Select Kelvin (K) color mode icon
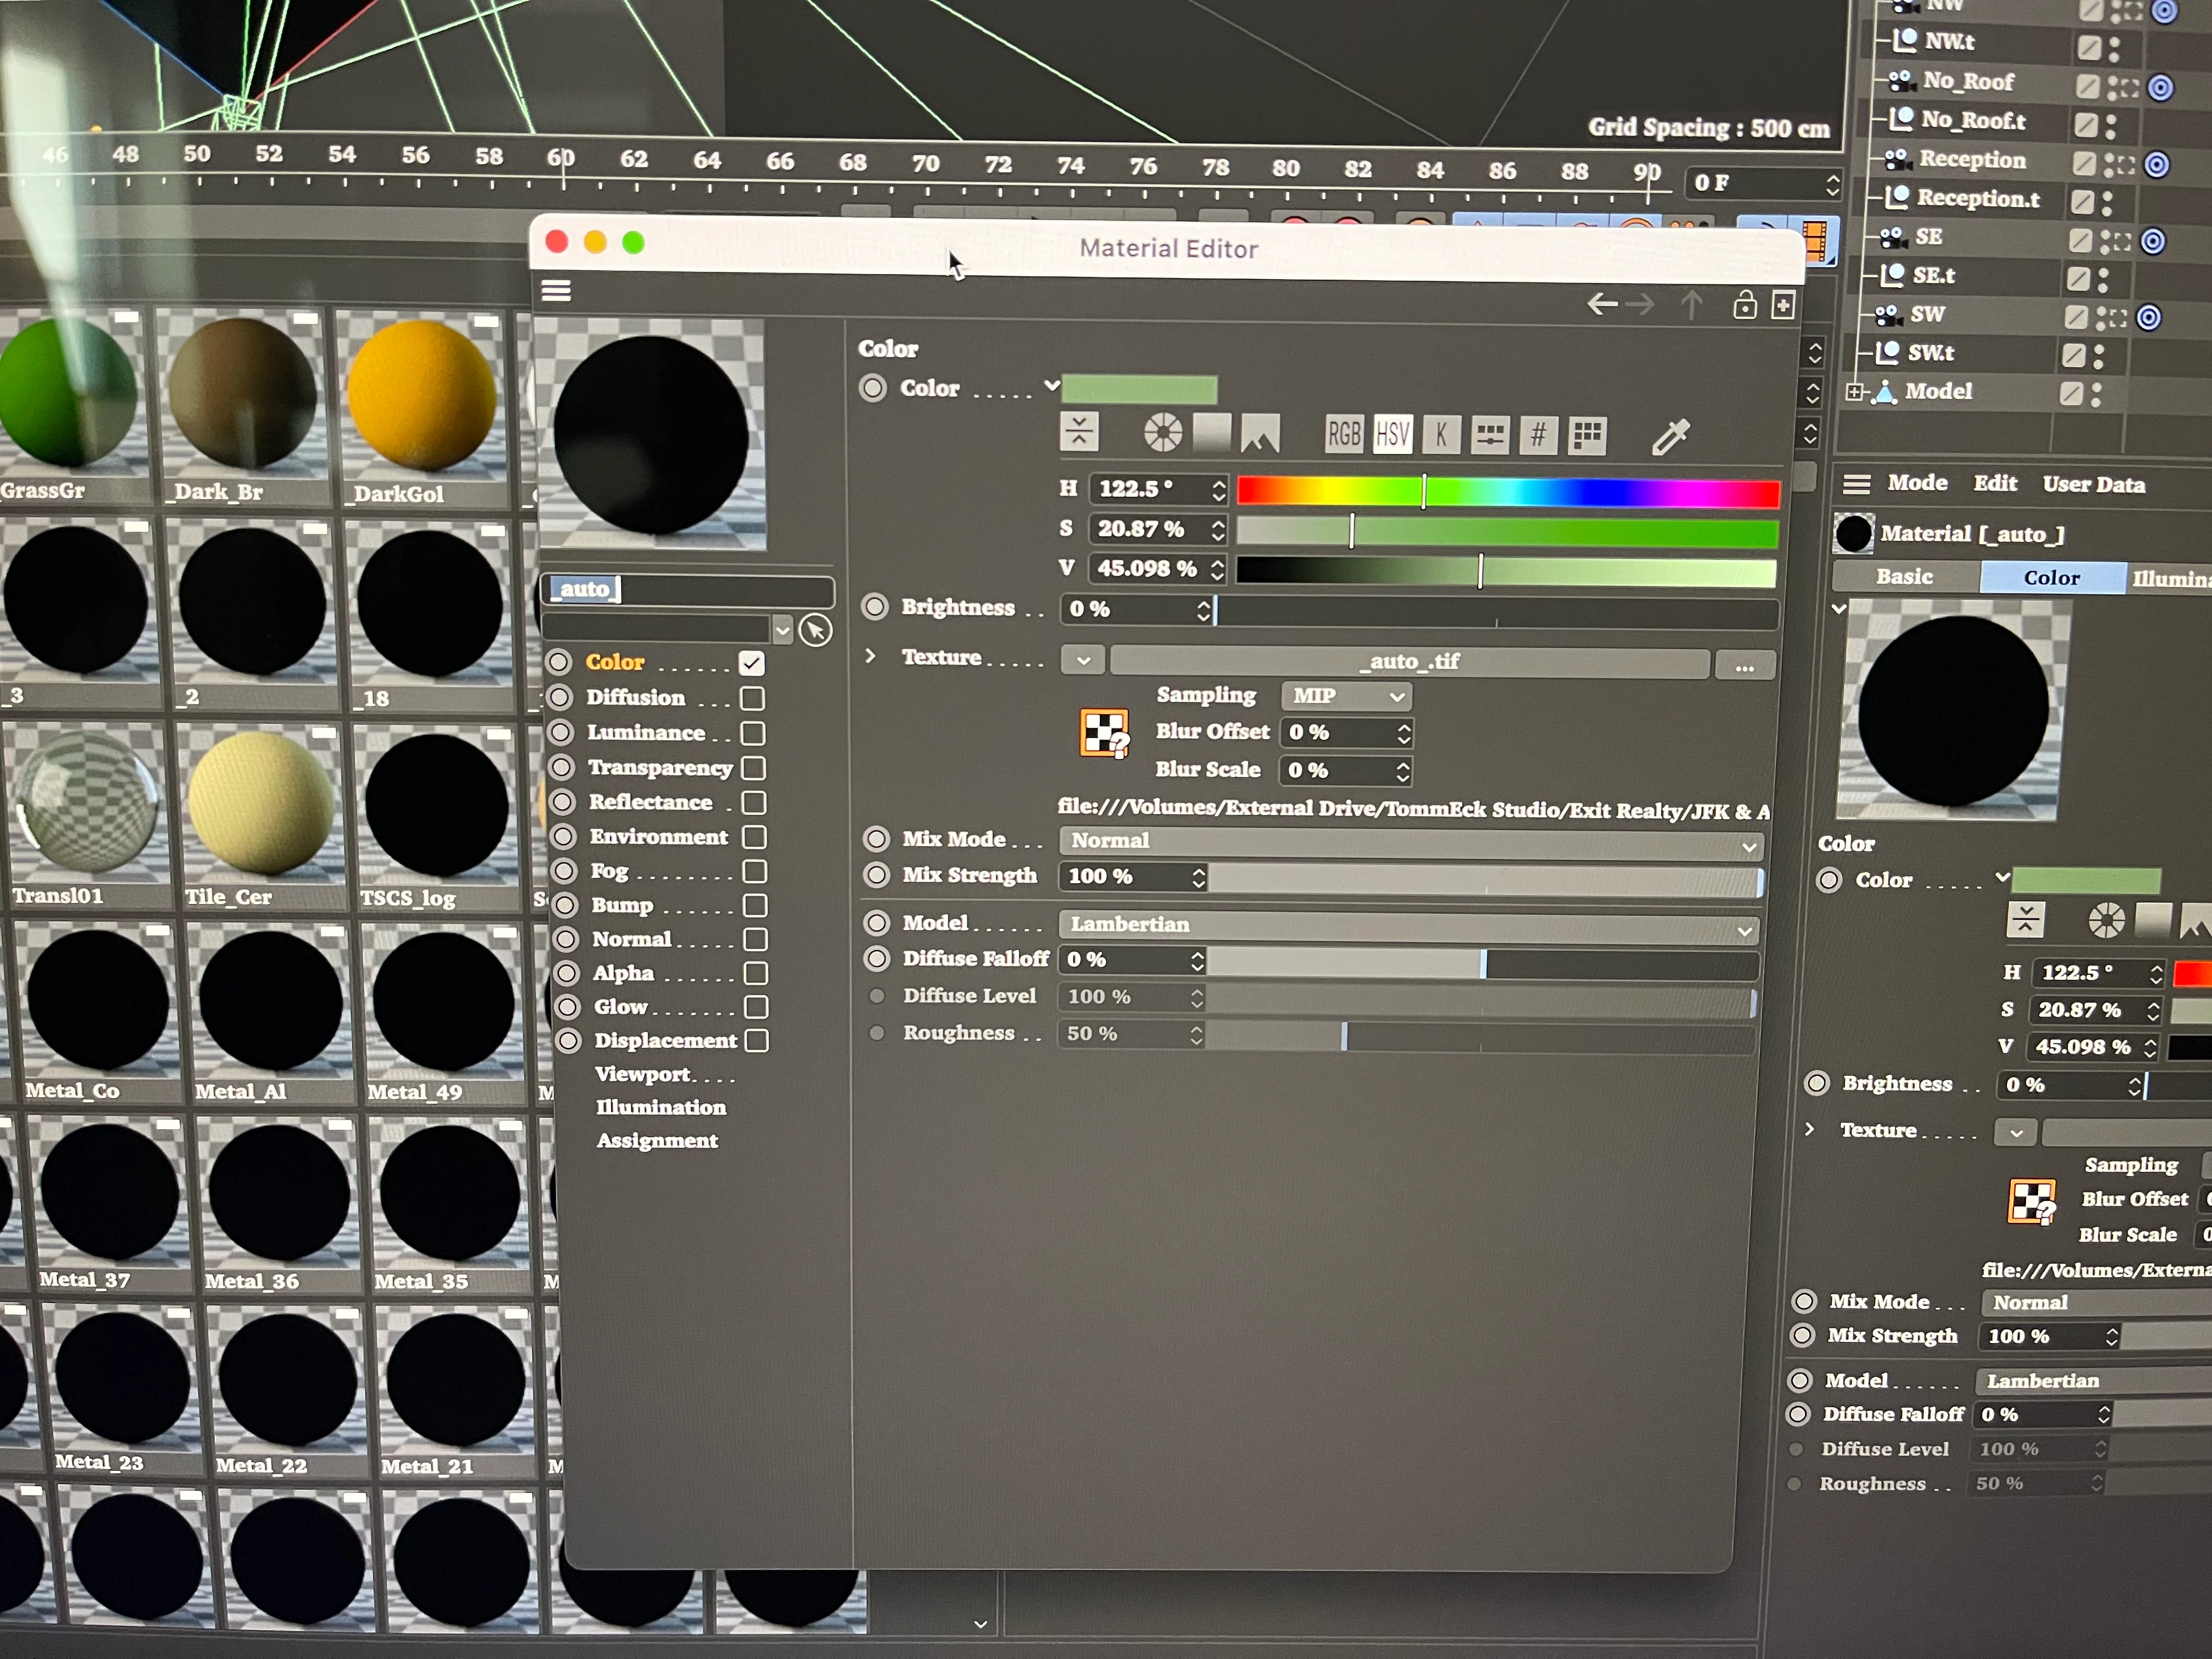Viewport: 2212px width, 1659px height. point(1441,435)
